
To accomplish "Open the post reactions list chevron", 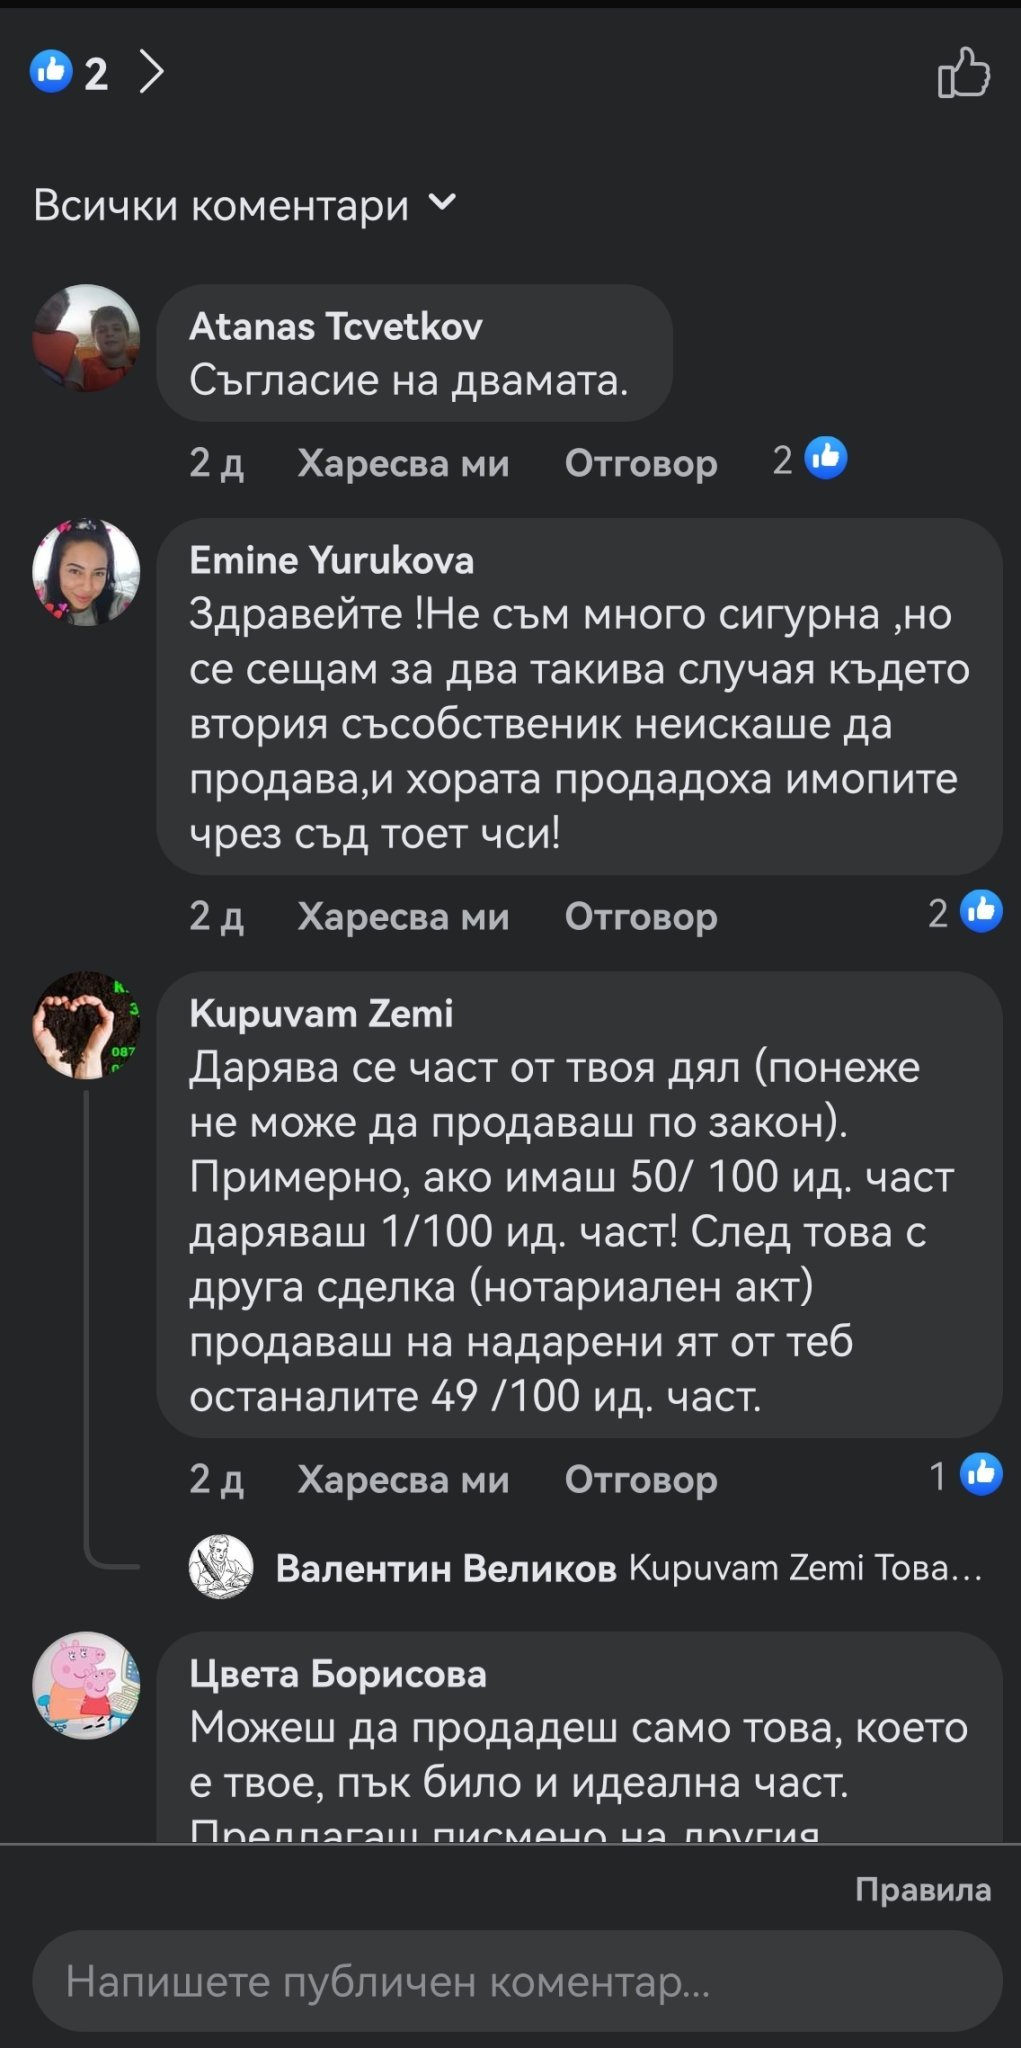I will pos(152,72).
